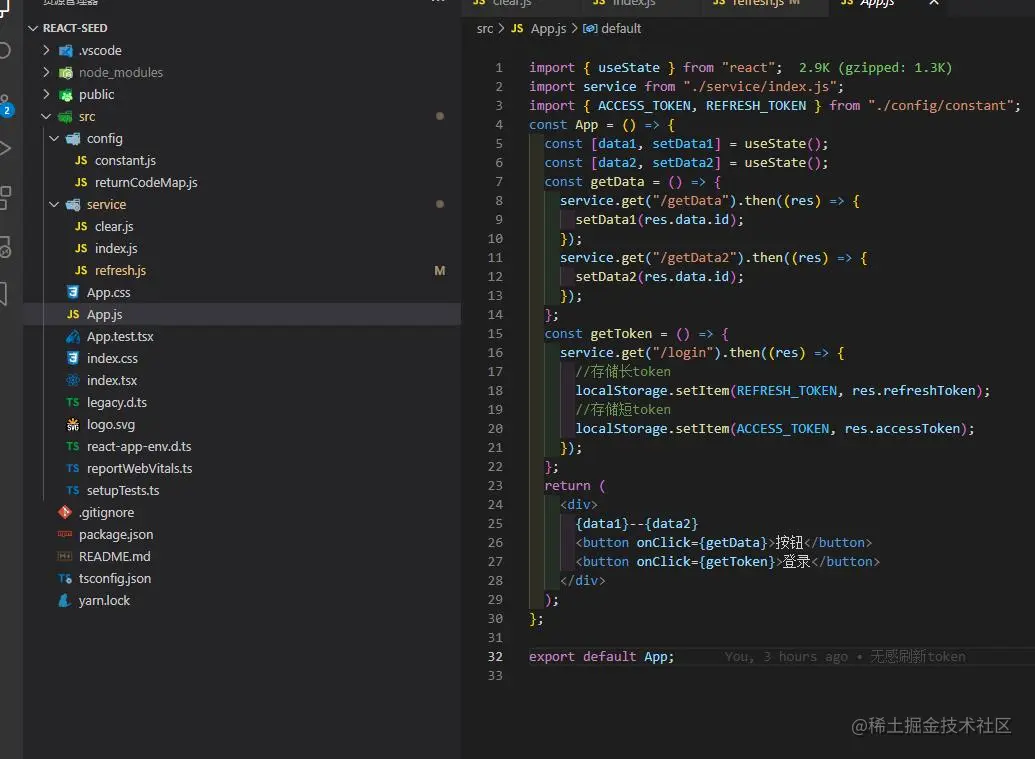Click the public folder icon
This screenshot has height=759, width=1035.
[65, 95]
